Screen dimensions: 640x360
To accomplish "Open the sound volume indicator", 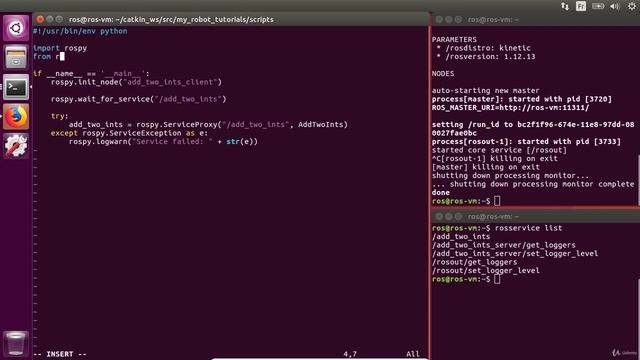I will (614, 6).
